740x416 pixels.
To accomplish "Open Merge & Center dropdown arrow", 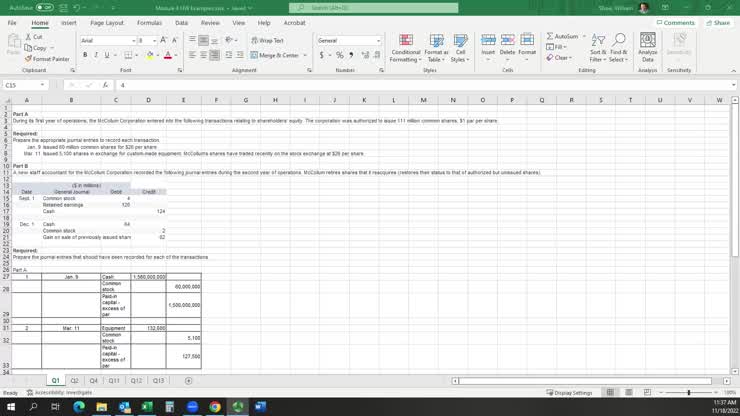I will pos(305,55).
